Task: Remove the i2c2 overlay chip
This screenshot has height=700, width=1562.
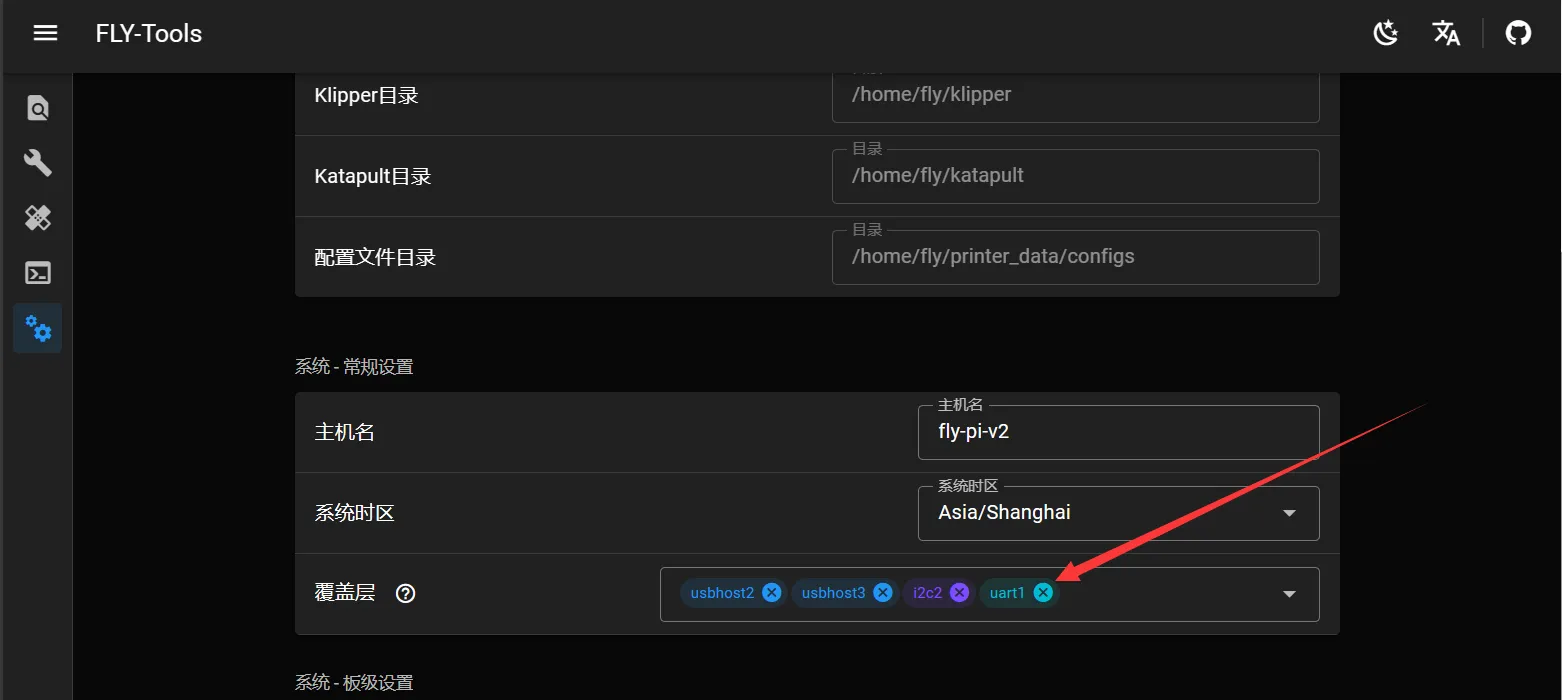Action: 959,593
